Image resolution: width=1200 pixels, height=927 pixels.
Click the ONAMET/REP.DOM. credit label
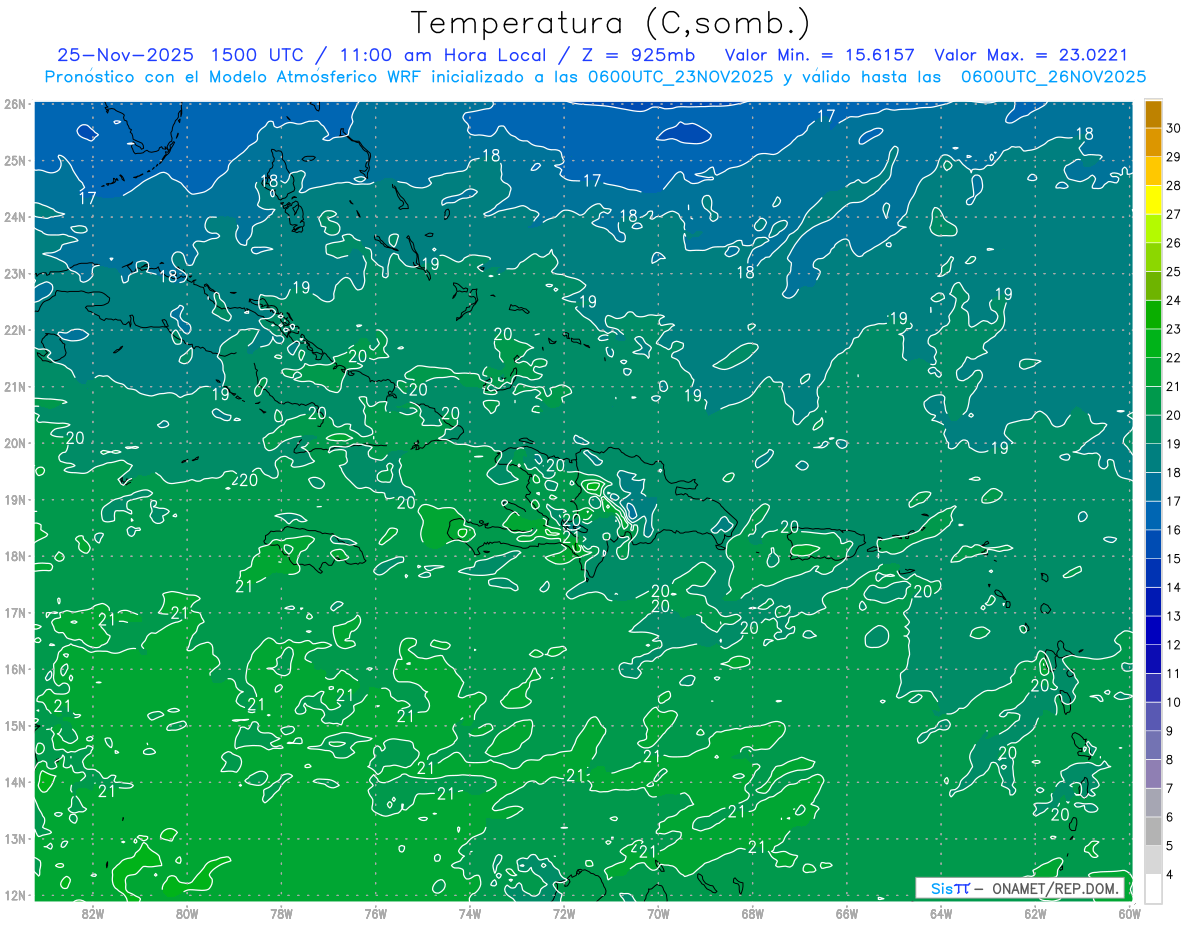tap(1056, 888)
